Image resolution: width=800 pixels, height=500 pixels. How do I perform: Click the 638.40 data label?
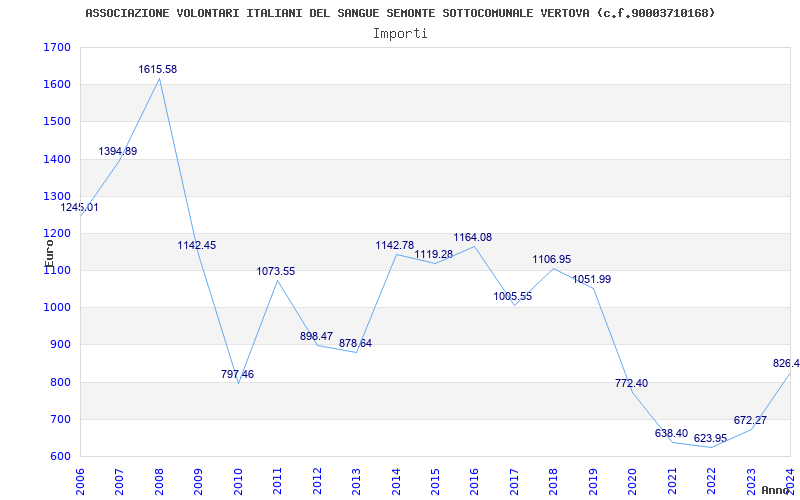click(x=671, y=434)
